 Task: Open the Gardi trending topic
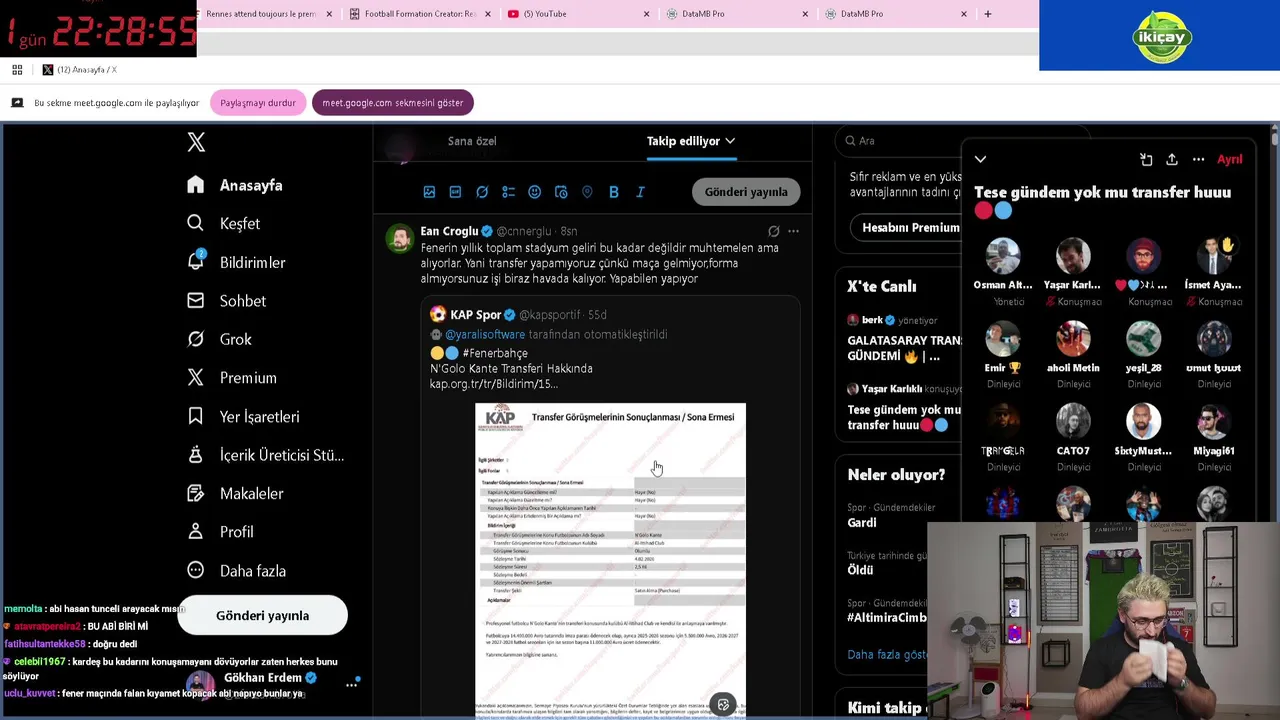[x=862, y=523]
